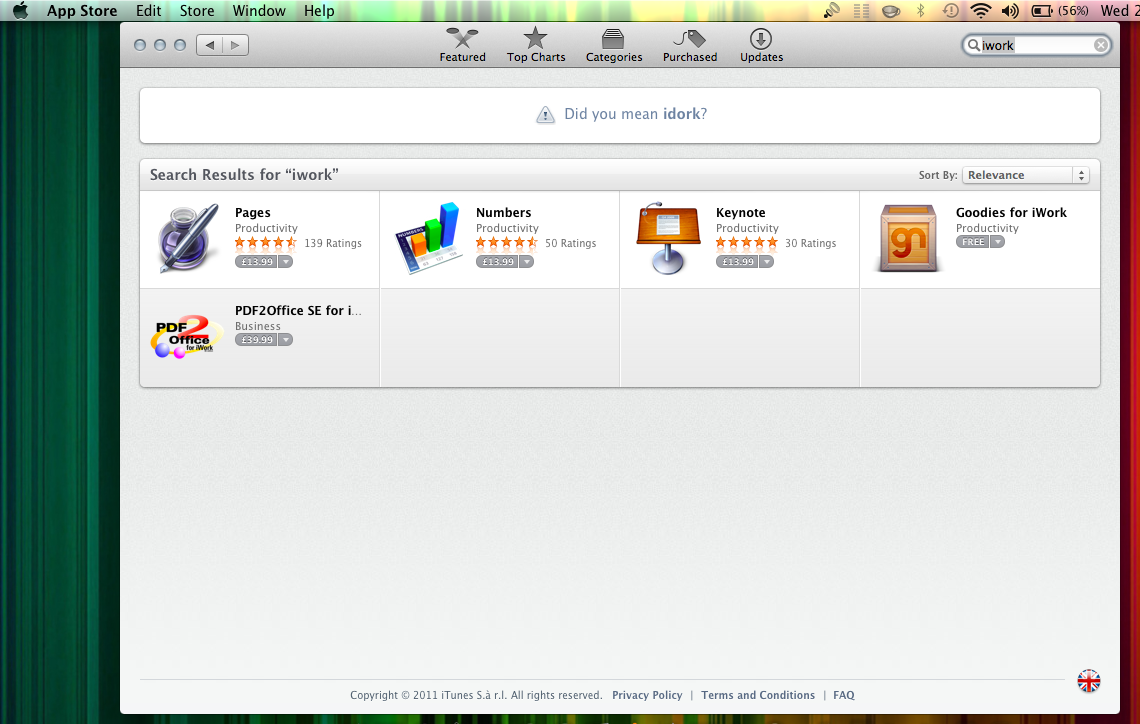1140x724 pixels.
Task: Click the 139 Ratings text under Pages
Action: pos(332,244)
